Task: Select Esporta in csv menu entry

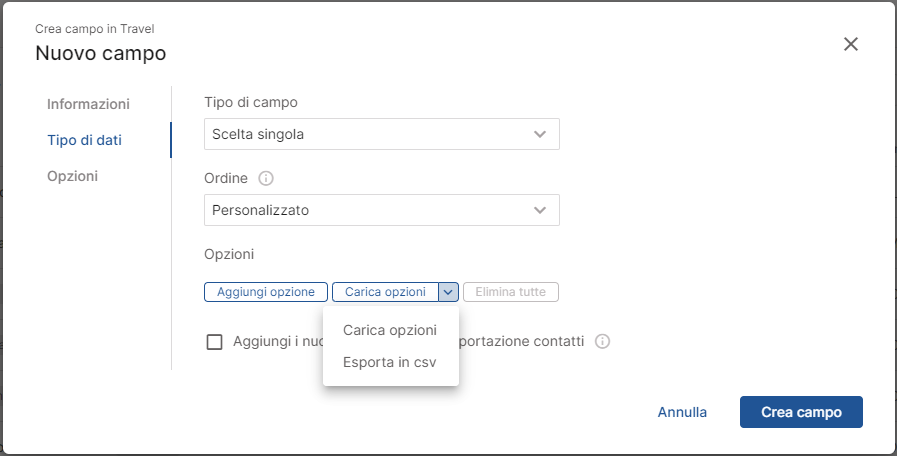Action: pos(390,362)
